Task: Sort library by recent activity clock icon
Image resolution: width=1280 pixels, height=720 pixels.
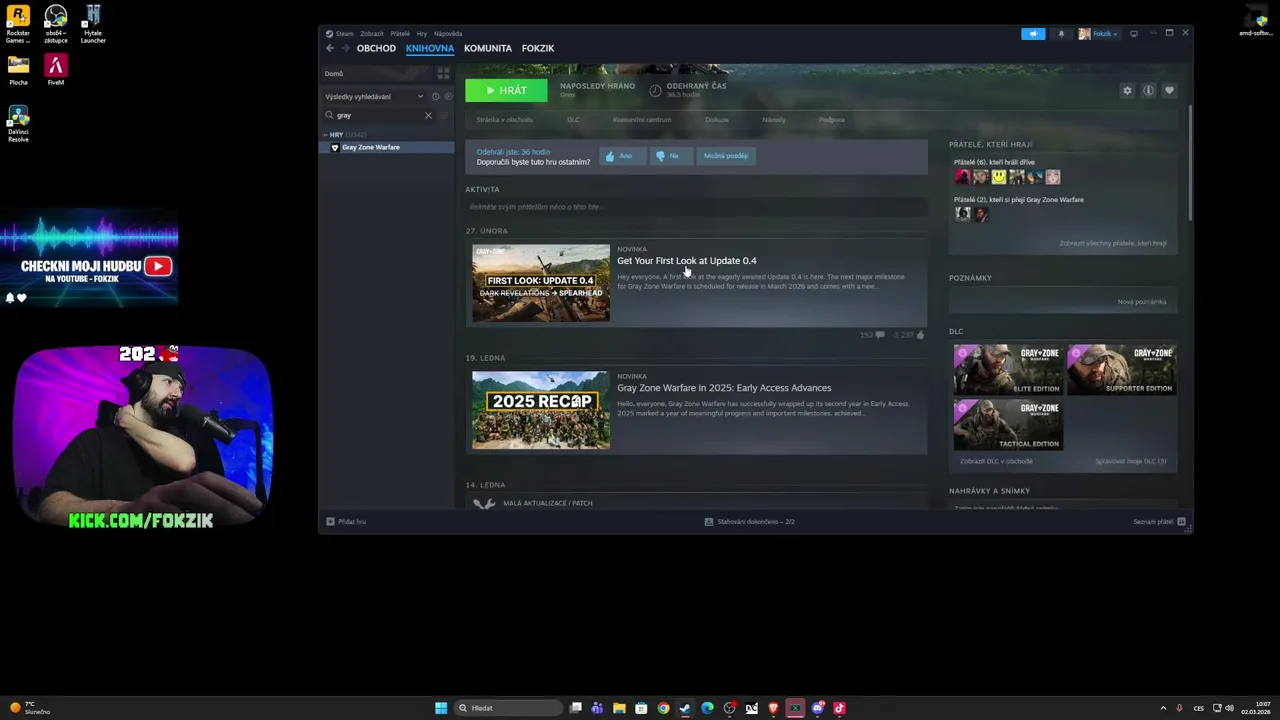Action: (435, 96)
